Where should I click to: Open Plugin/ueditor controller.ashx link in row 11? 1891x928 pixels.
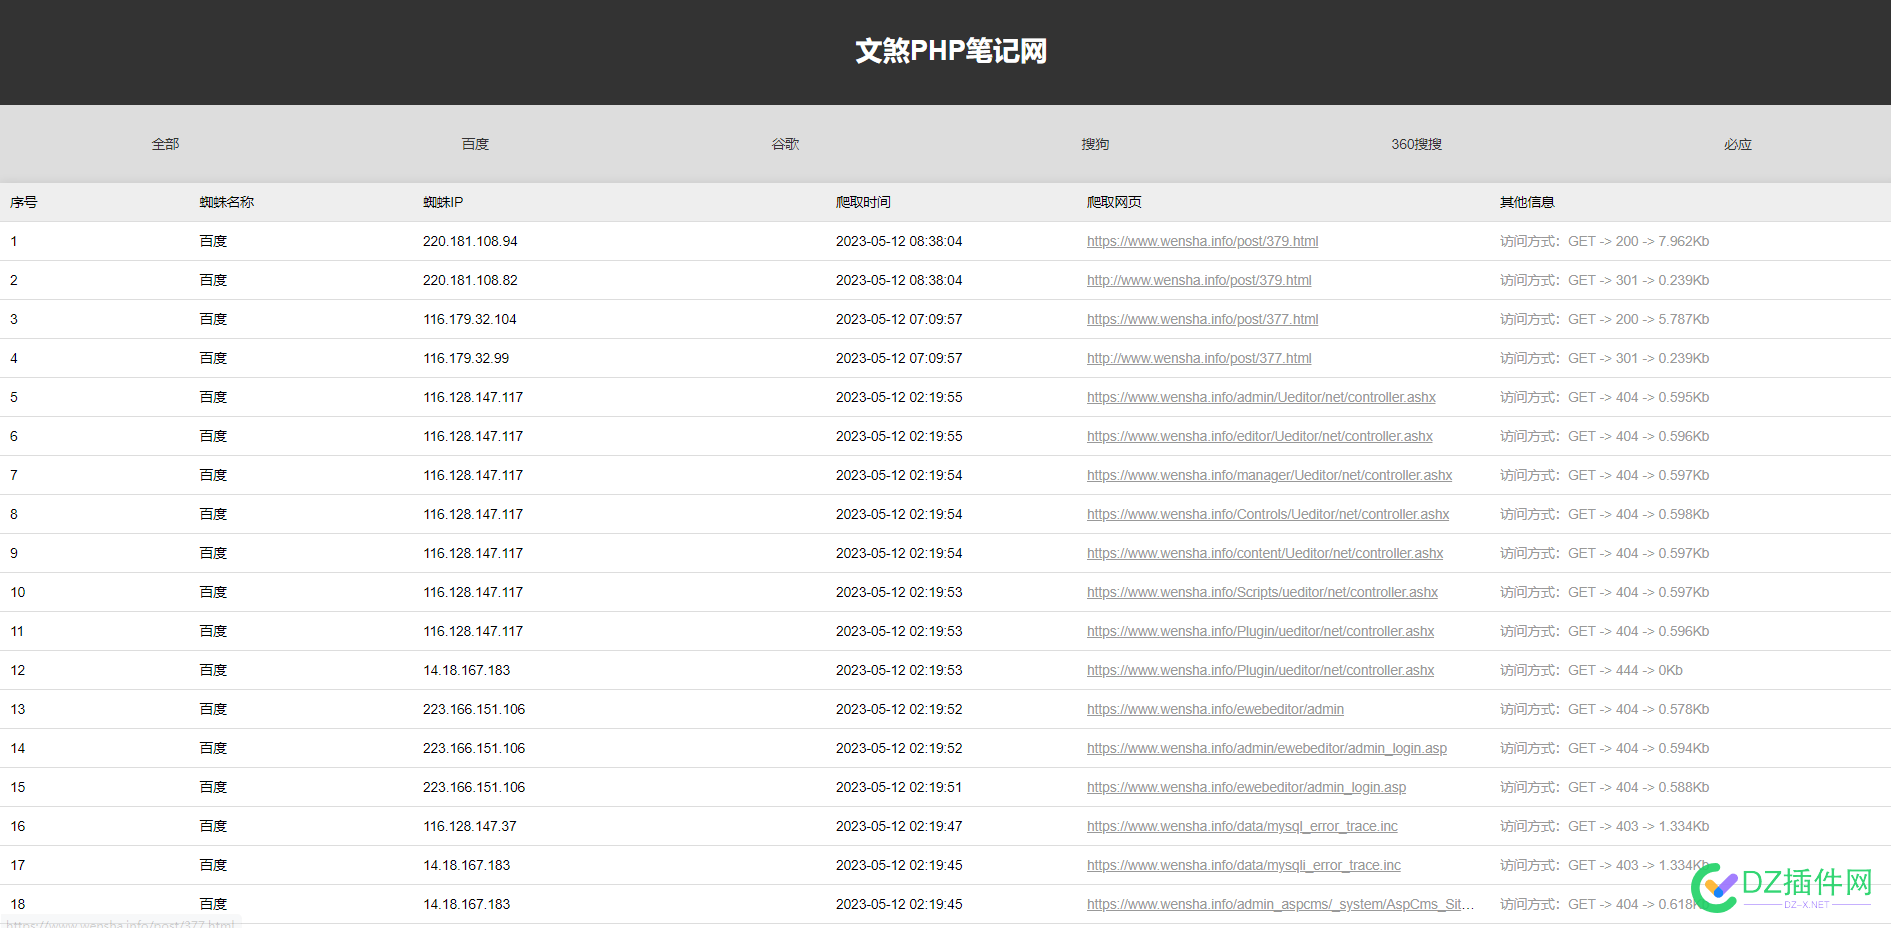(x=1260, y=631)
